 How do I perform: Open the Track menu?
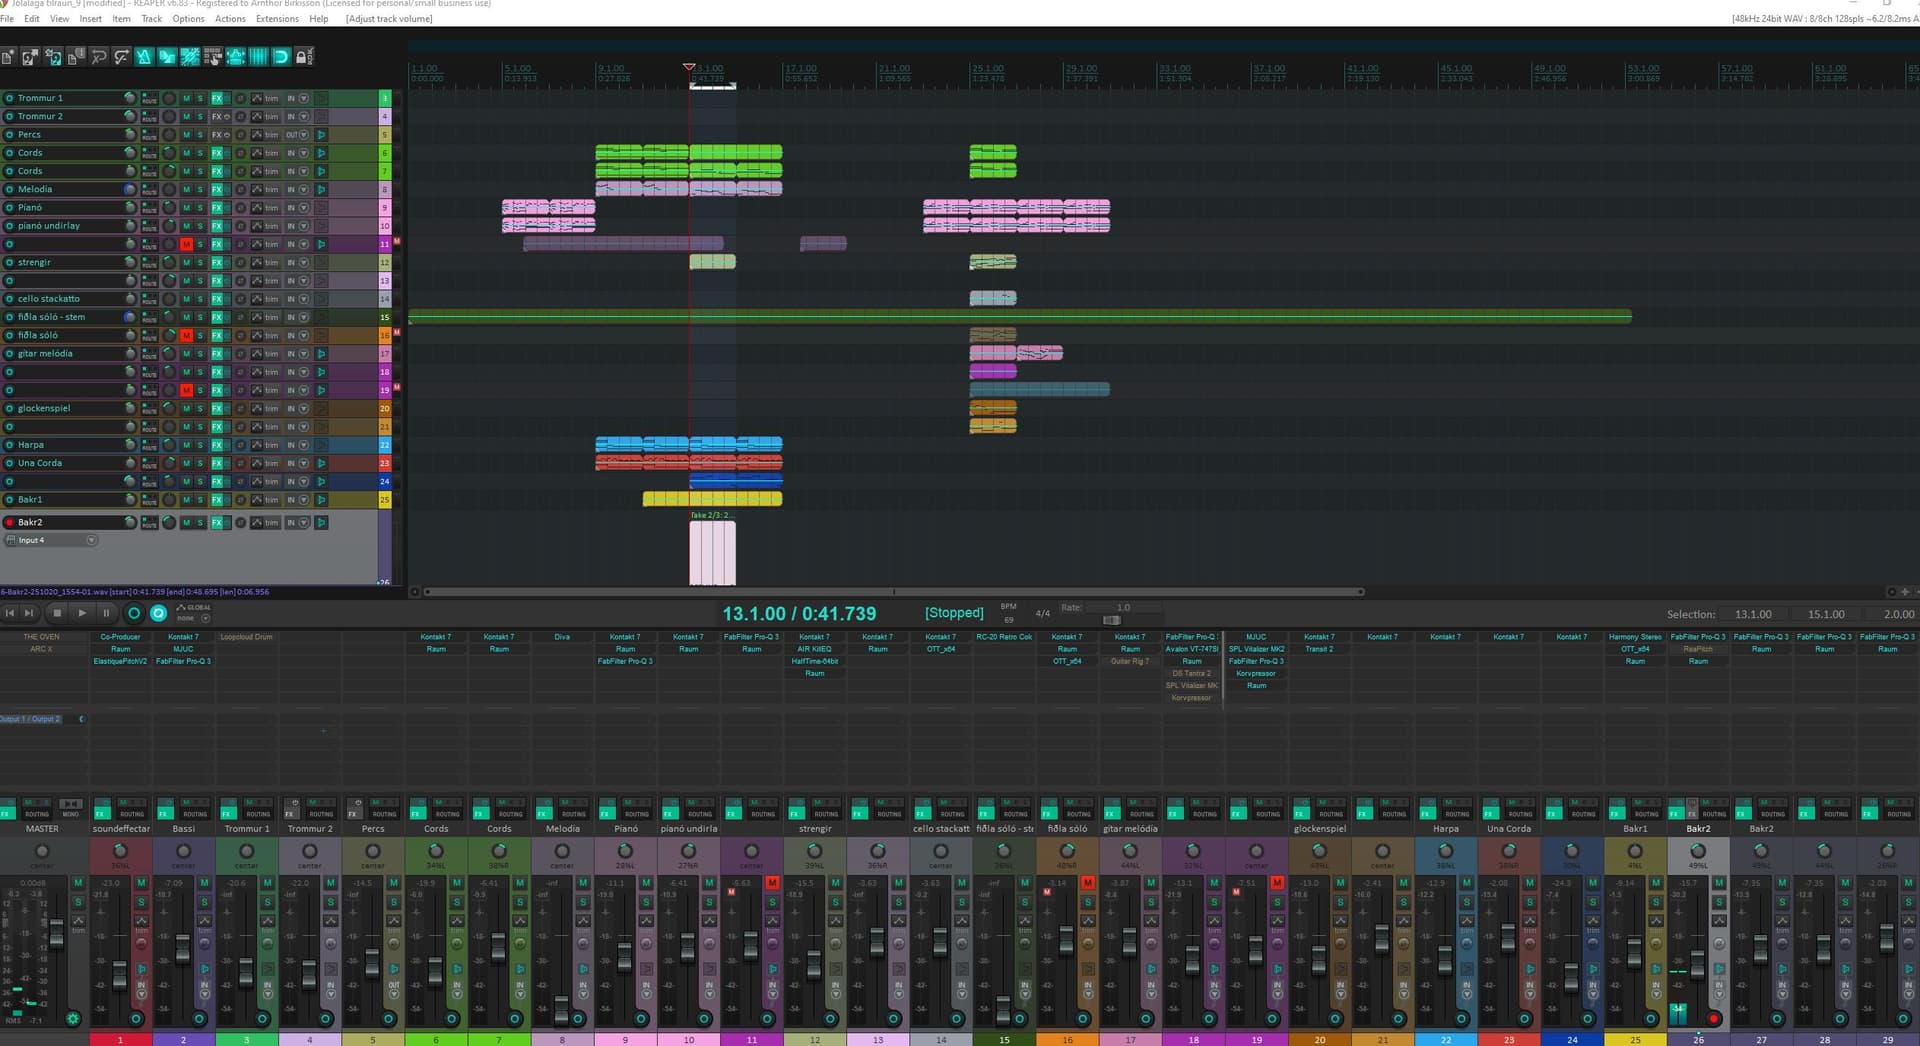[151, 19]
